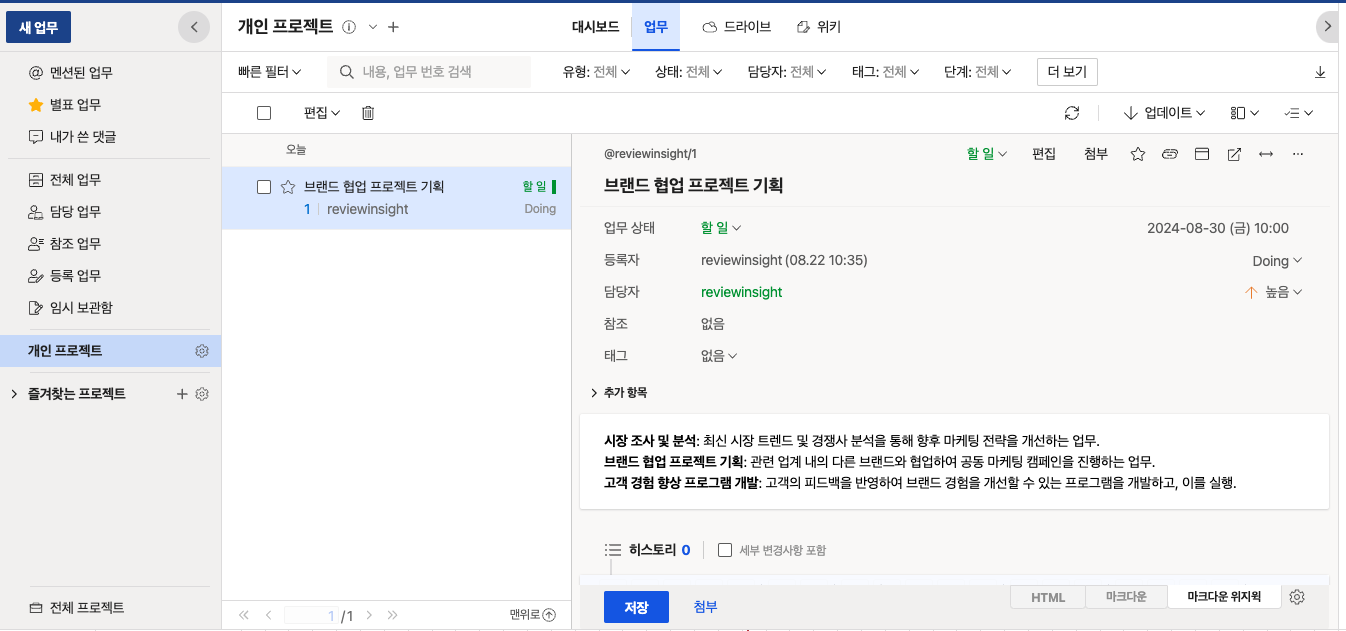Click the refresh icon above task detail

point(1072,113)
